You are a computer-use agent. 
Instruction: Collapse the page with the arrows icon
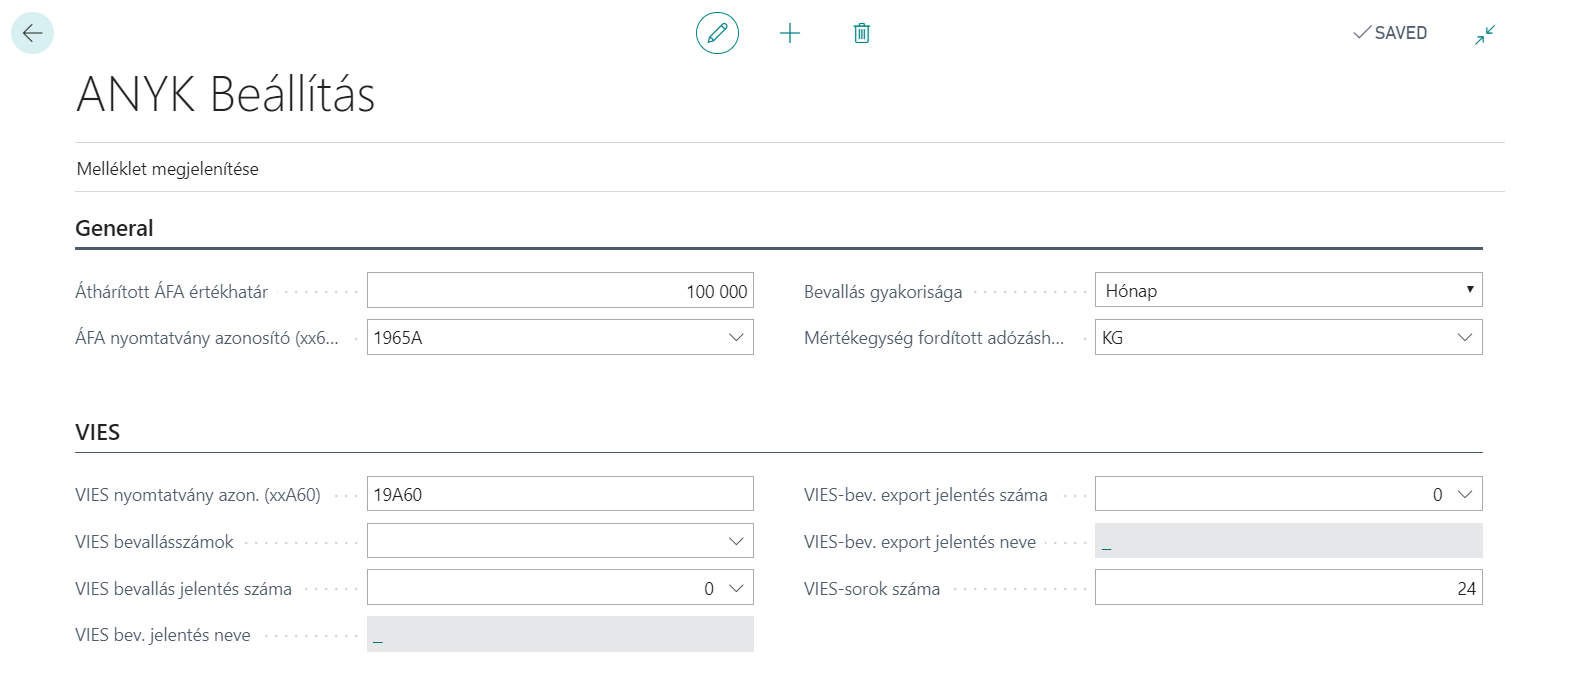(x=1485, y=34)
